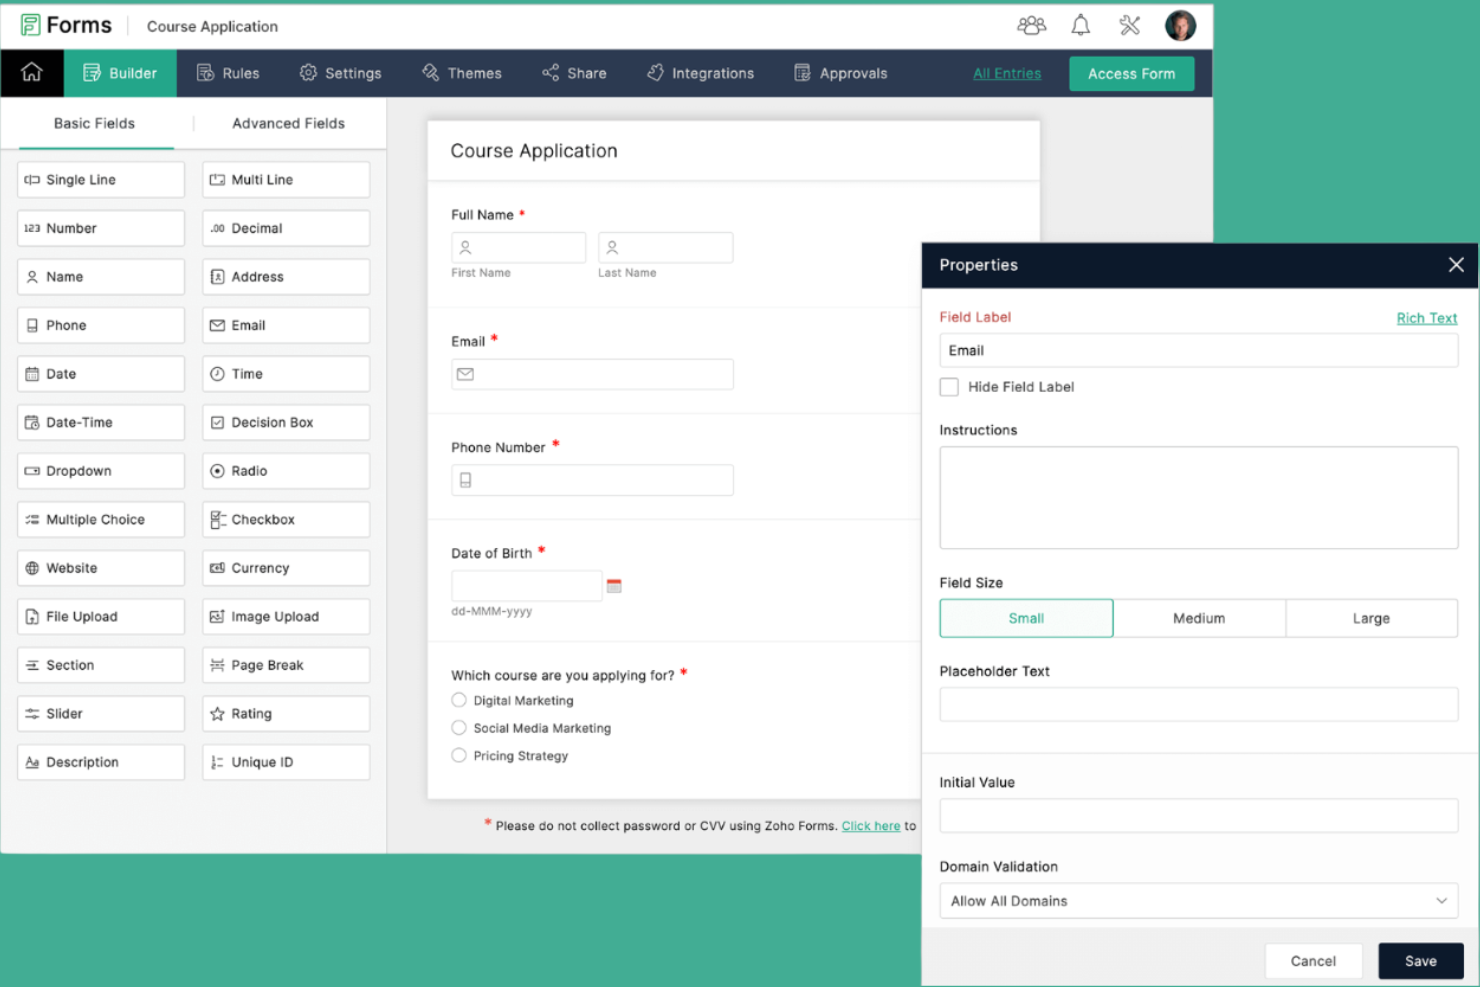Open the Themes tab

[x=462, y=73]
